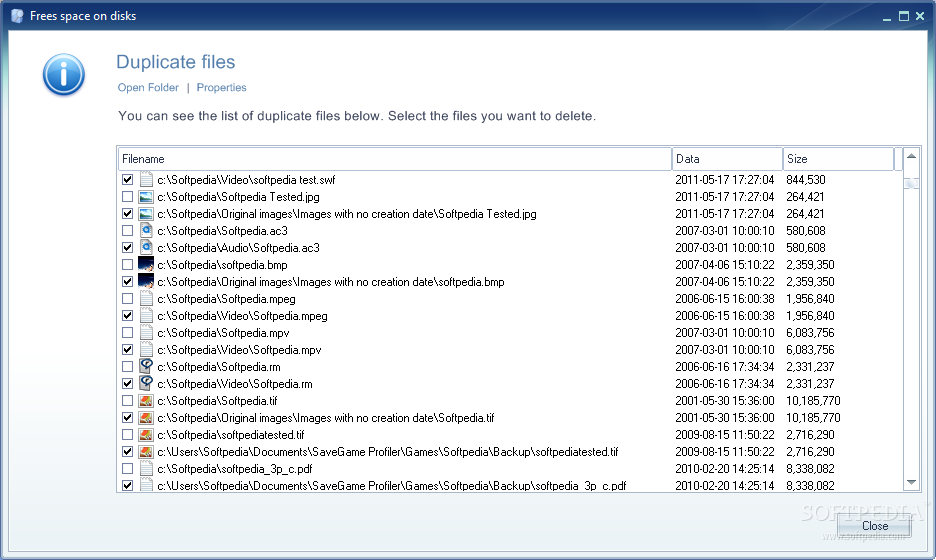The image size is (936, 560).
Task: Click the RealMedia icon for c:\Softpedia\Softpedia.rm
Action: 146,367
